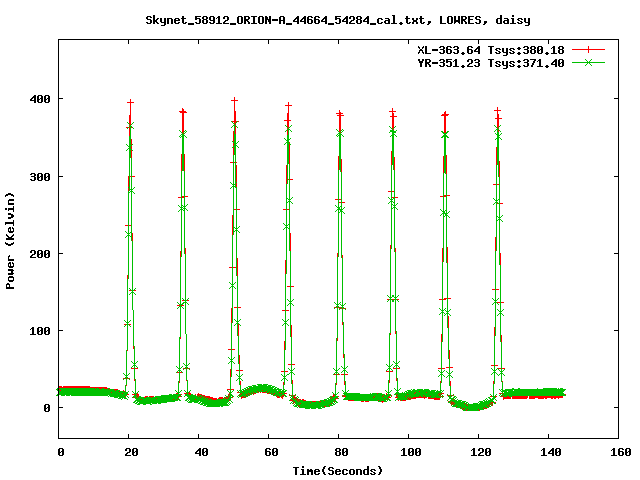Select the XL-363.64 Tsys:380.18 legend entry

(491, 50)
